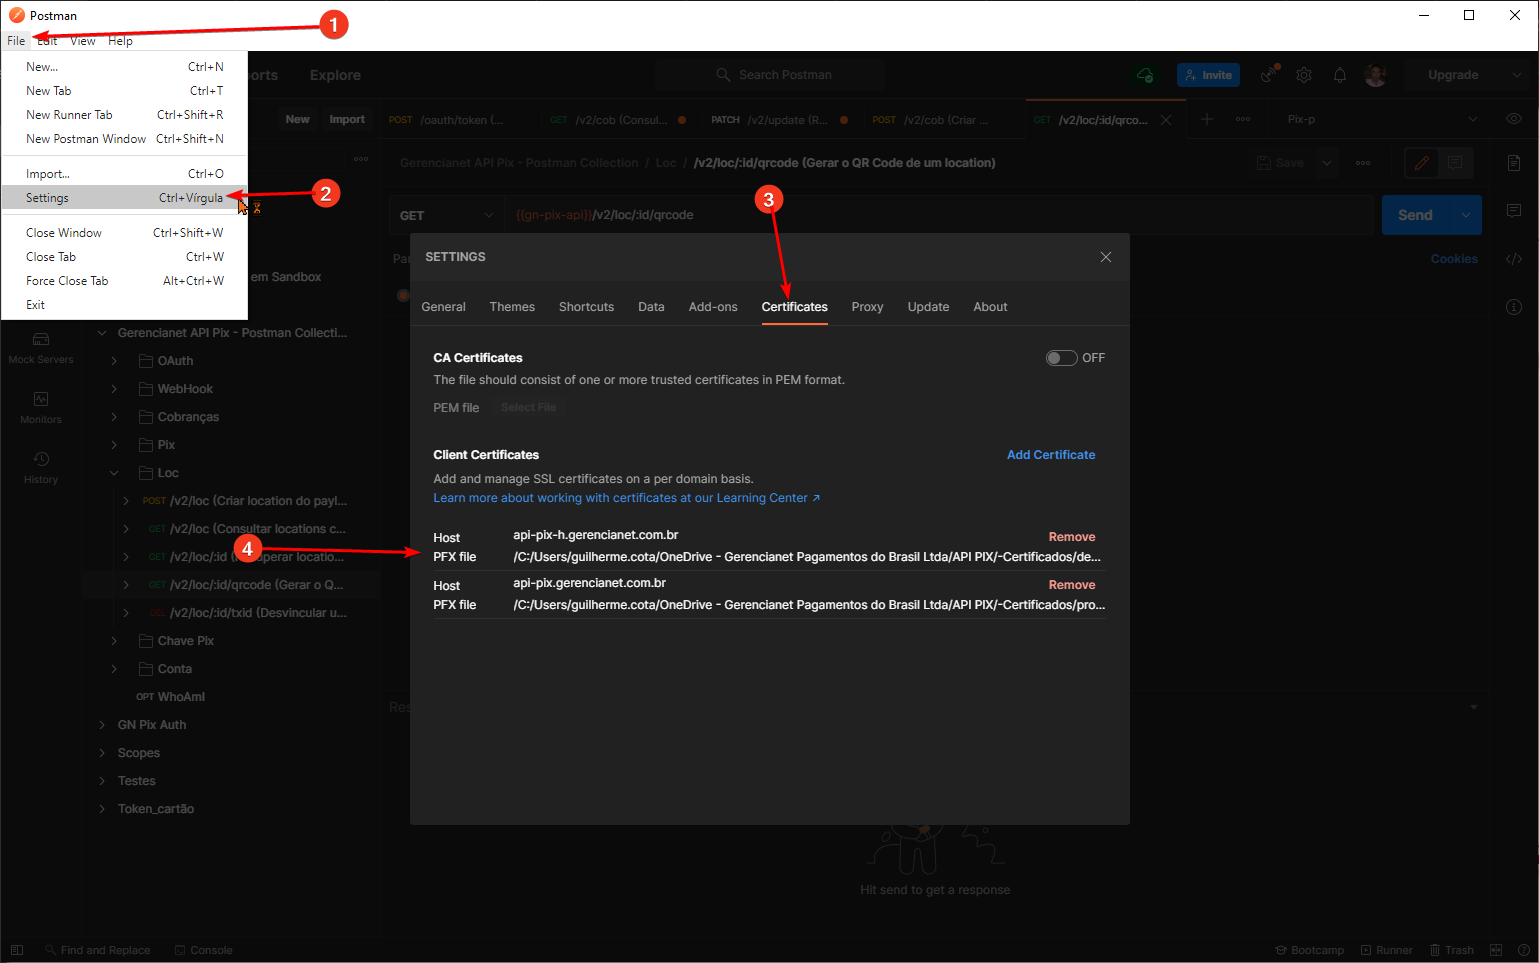Open the Learning Center certificates link
Image resolution: width=1539 pixels, height=963 pixels.
click(626, 498)
